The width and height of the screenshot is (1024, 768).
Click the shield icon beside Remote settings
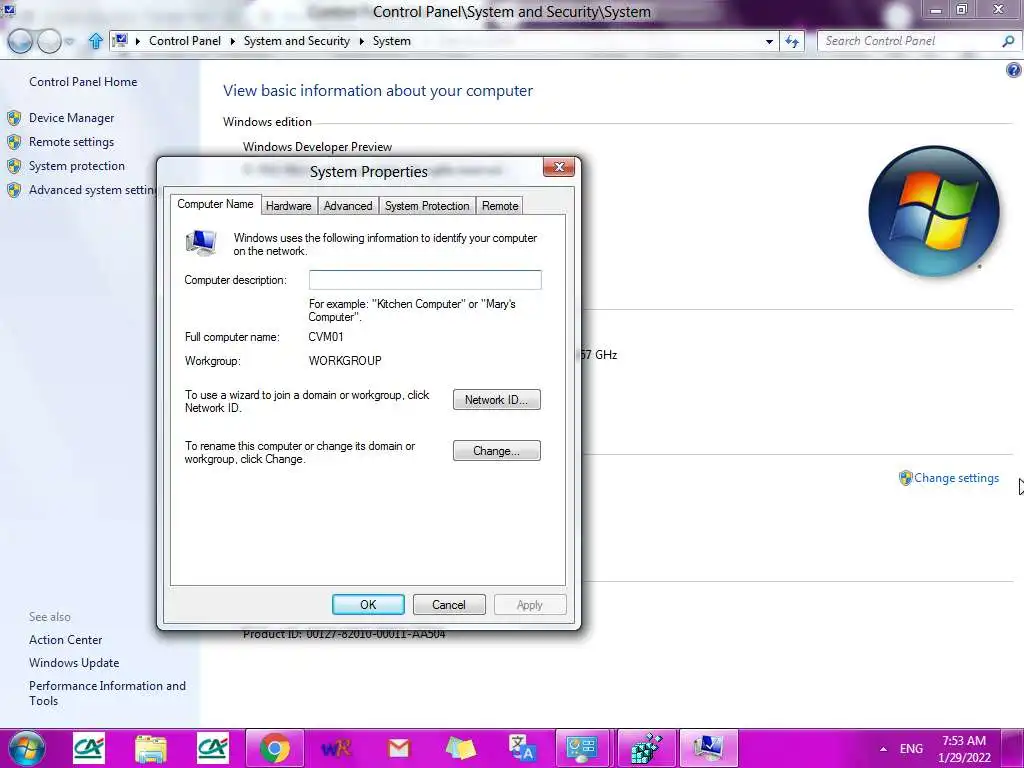(x=14, y=142)
